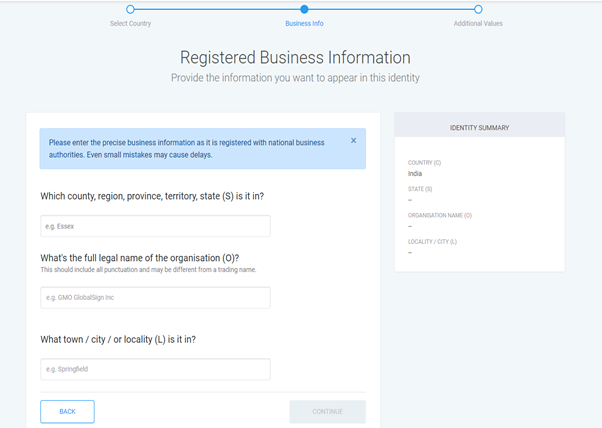This screenshot has width=602, height=428.
Task: Focus the locality field showing 'e.g. Springfield'
Action: [x=155, y=369]
